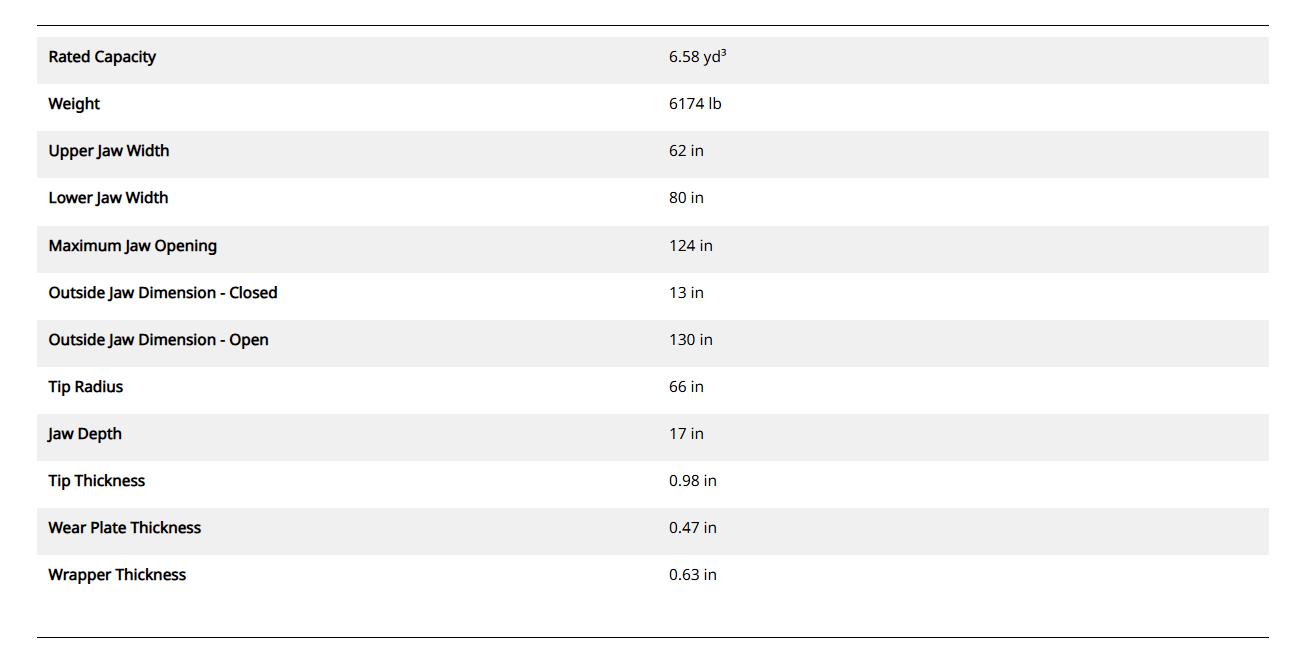Select Outside Jaw Dimension - Open label
This screenshot has height=667, width=1308.
coord(158,340)
